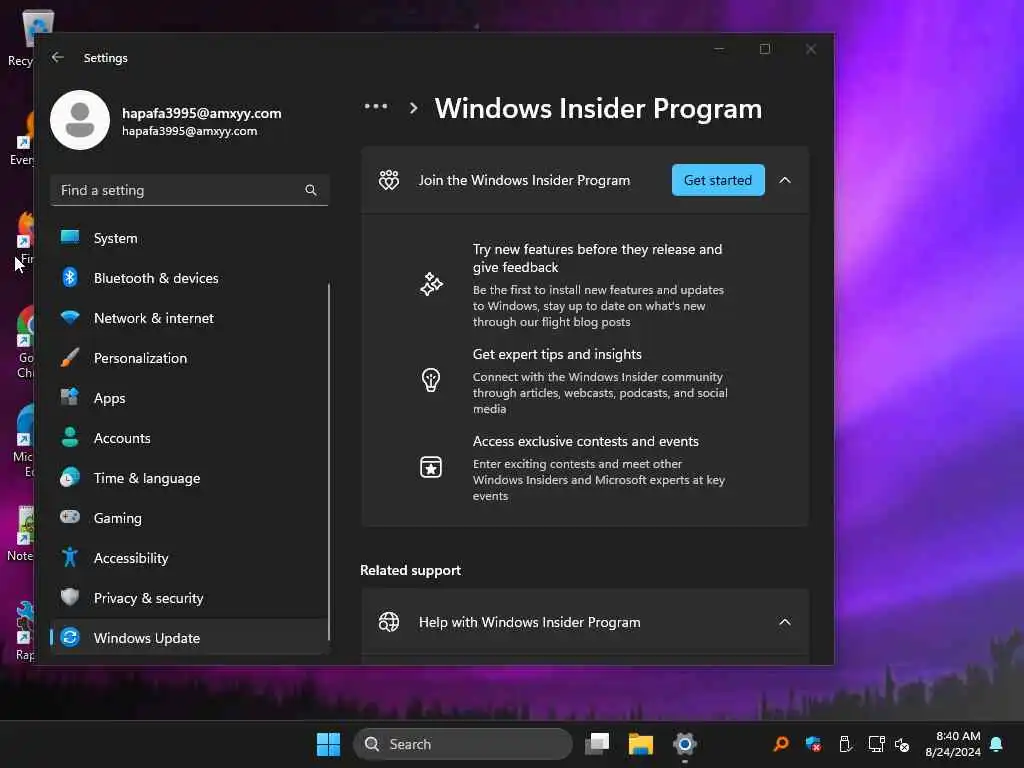Click the Get started button
Screen dimensions: 1024x768
(718, 180)
